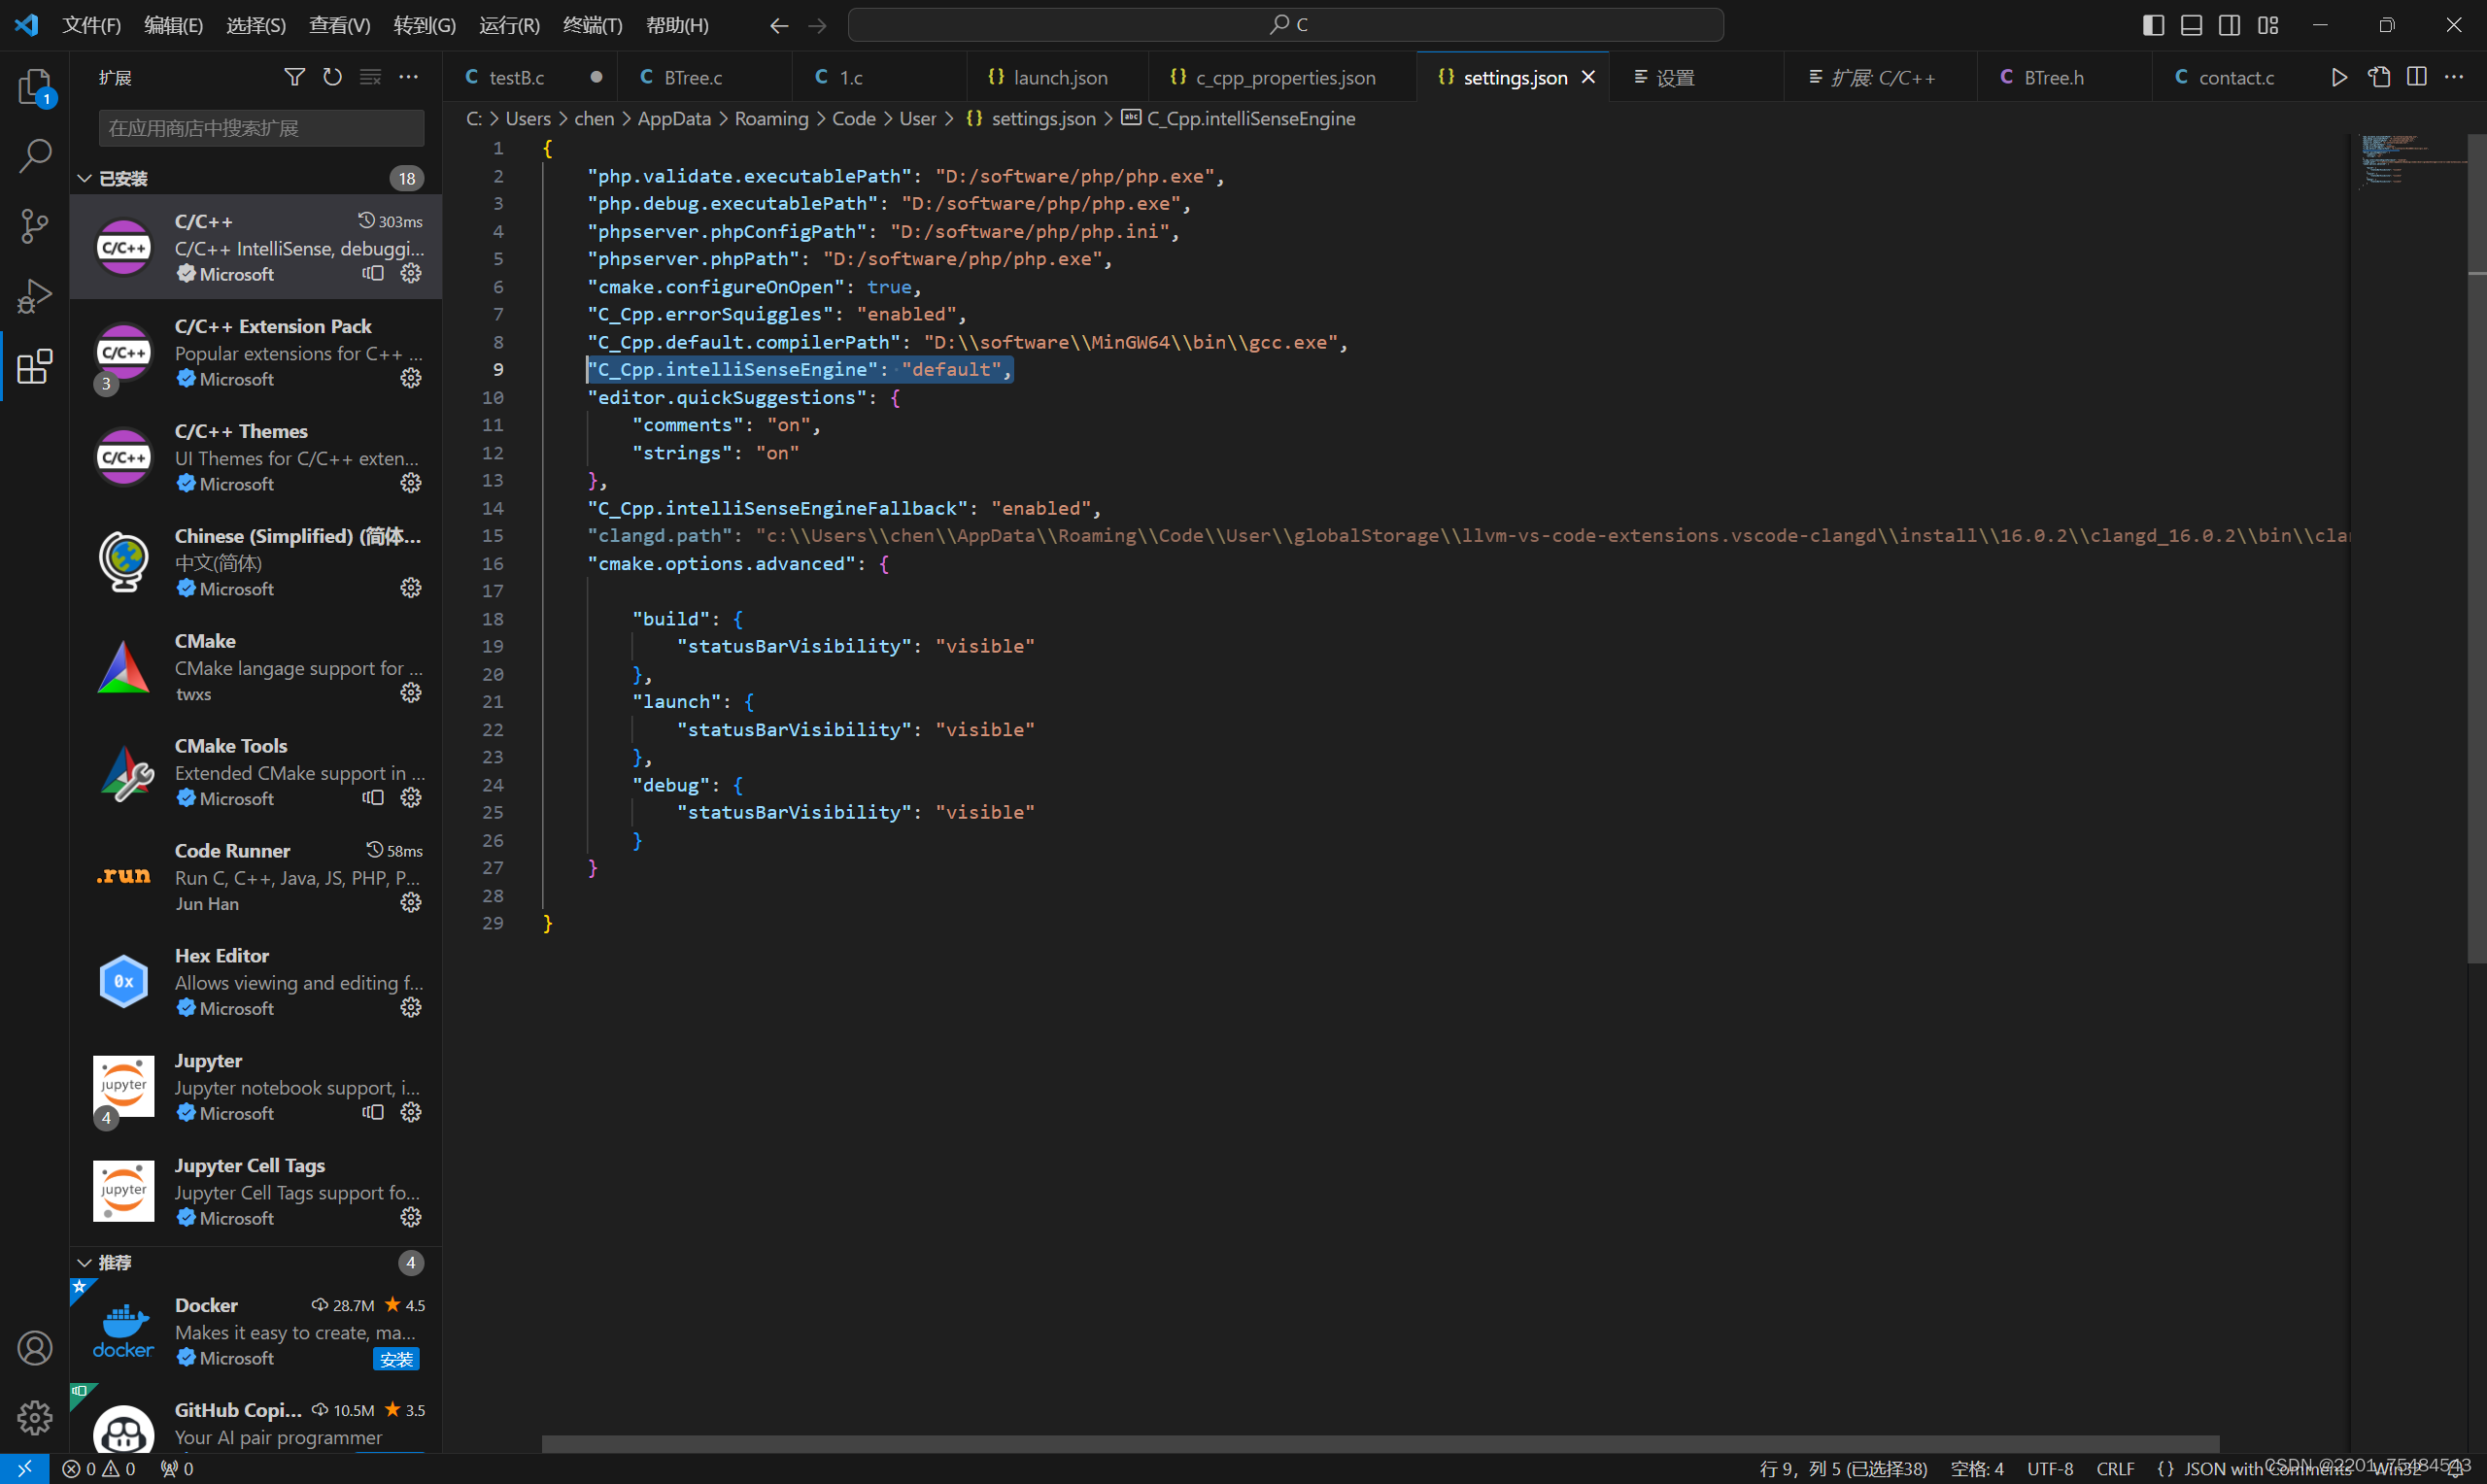Collapse the 已安装 extensions section
This screenshot has height=1484, width=2487.
pos(84,178)
